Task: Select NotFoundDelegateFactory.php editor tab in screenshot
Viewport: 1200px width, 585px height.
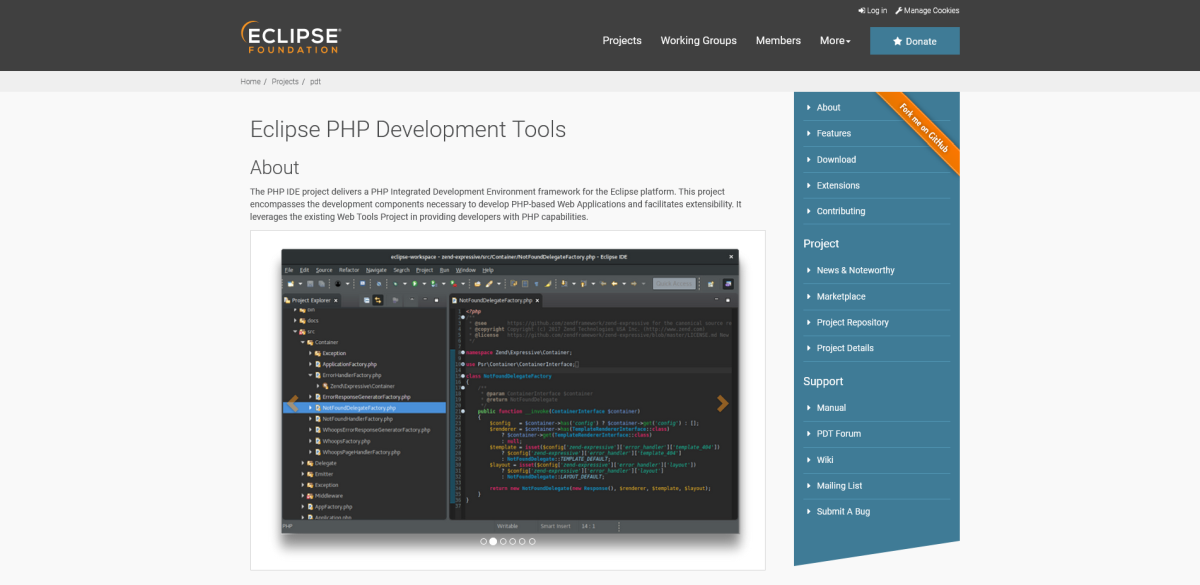Action: coord(496,300)
